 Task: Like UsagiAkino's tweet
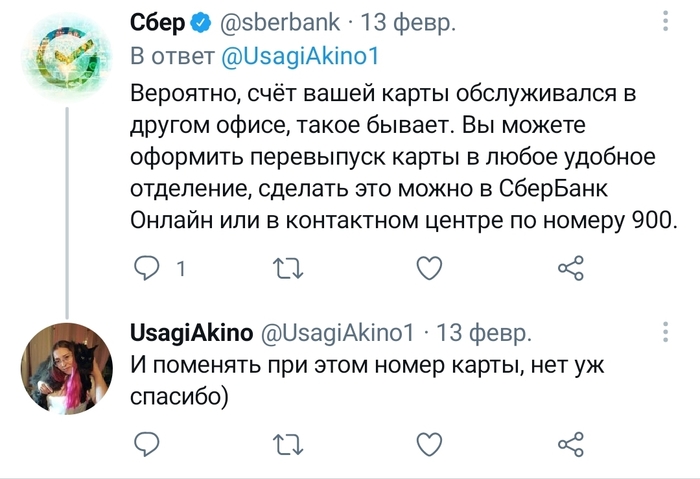coord(429,443)
